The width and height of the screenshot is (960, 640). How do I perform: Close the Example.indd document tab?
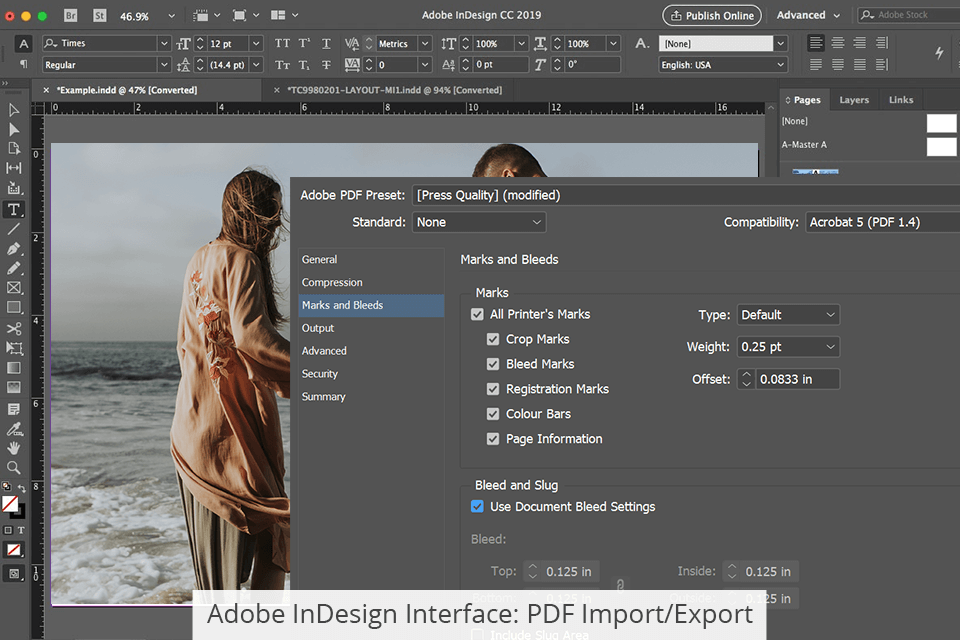click(46, 90)
